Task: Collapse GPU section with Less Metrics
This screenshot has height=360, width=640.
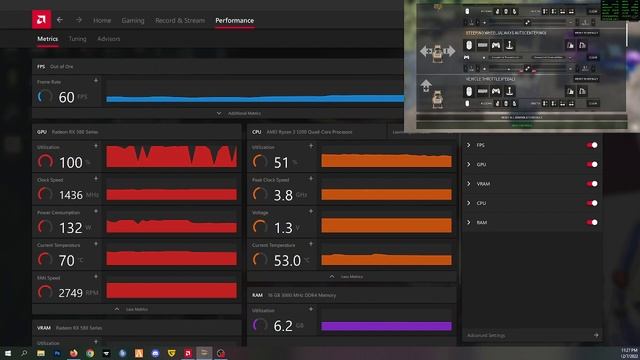Action: pyautogui.click(x=131, y=309)
